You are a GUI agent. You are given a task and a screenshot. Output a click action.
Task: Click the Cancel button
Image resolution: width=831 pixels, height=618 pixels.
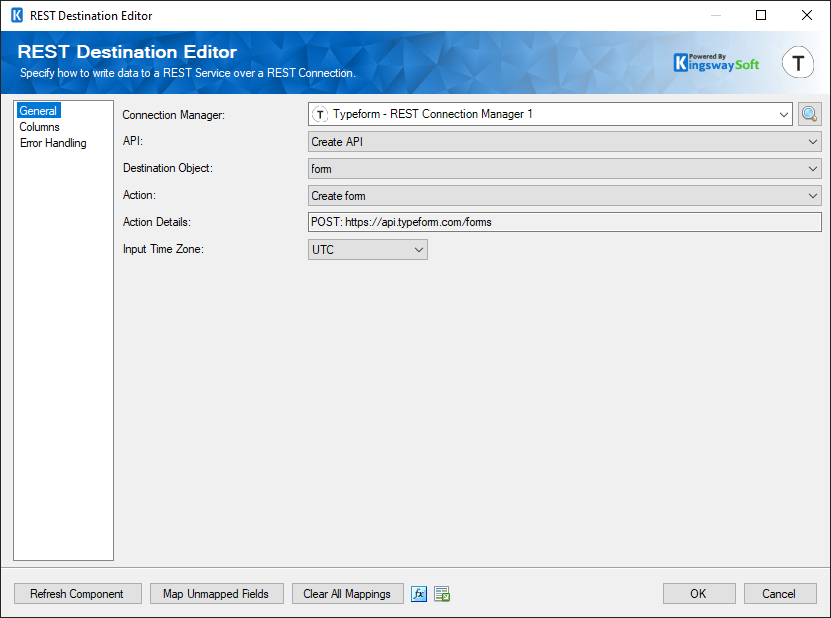779,594
